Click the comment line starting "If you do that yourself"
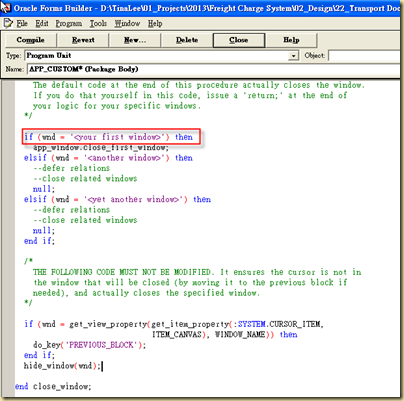Screen dimensions: 404x401 (190, 95)
